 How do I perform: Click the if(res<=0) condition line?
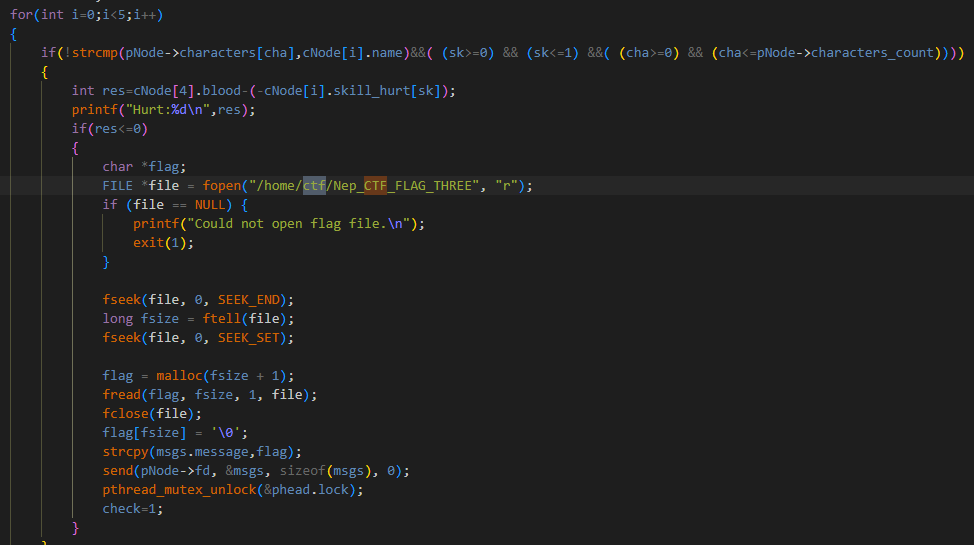[x=110, y=129]
